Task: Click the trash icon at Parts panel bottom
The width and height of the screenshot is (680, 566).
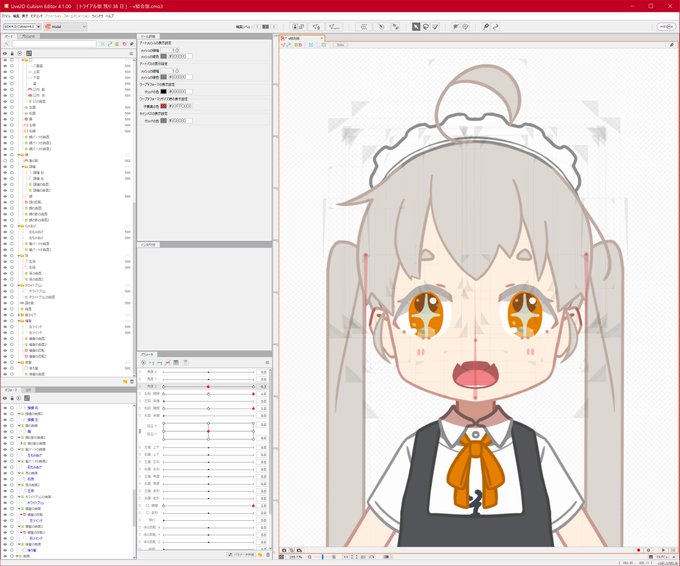Action: click(132, 381)
